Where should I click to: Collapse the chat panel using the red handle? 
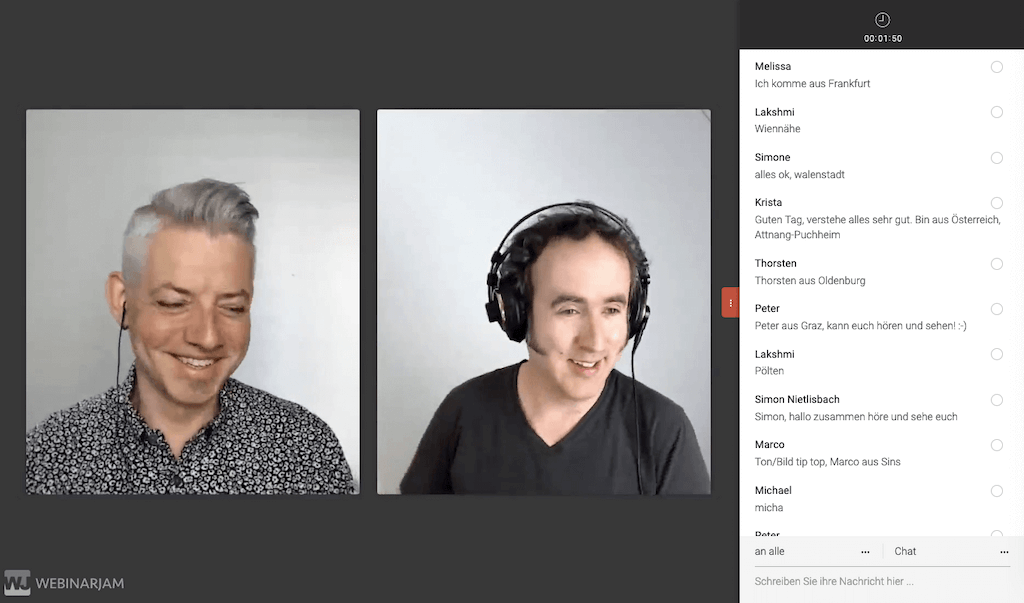[730, 302]
